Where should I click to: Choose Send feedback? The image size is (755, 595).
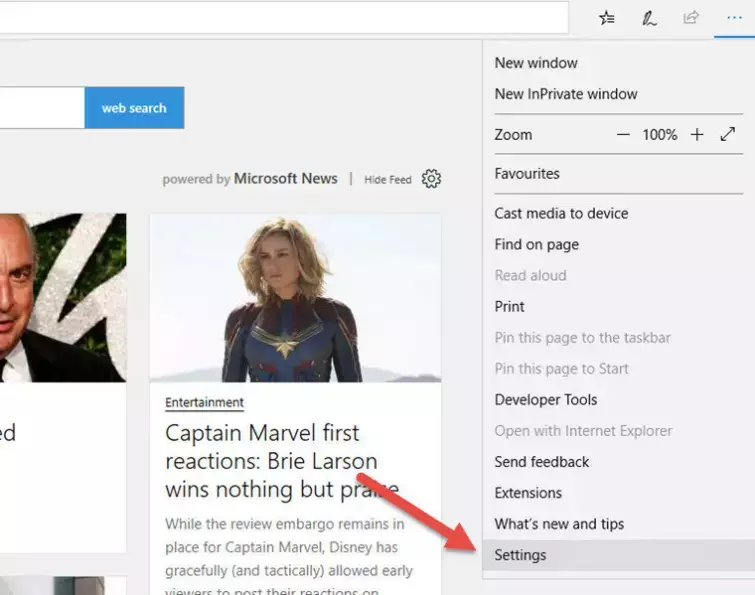tap(618, 462)
